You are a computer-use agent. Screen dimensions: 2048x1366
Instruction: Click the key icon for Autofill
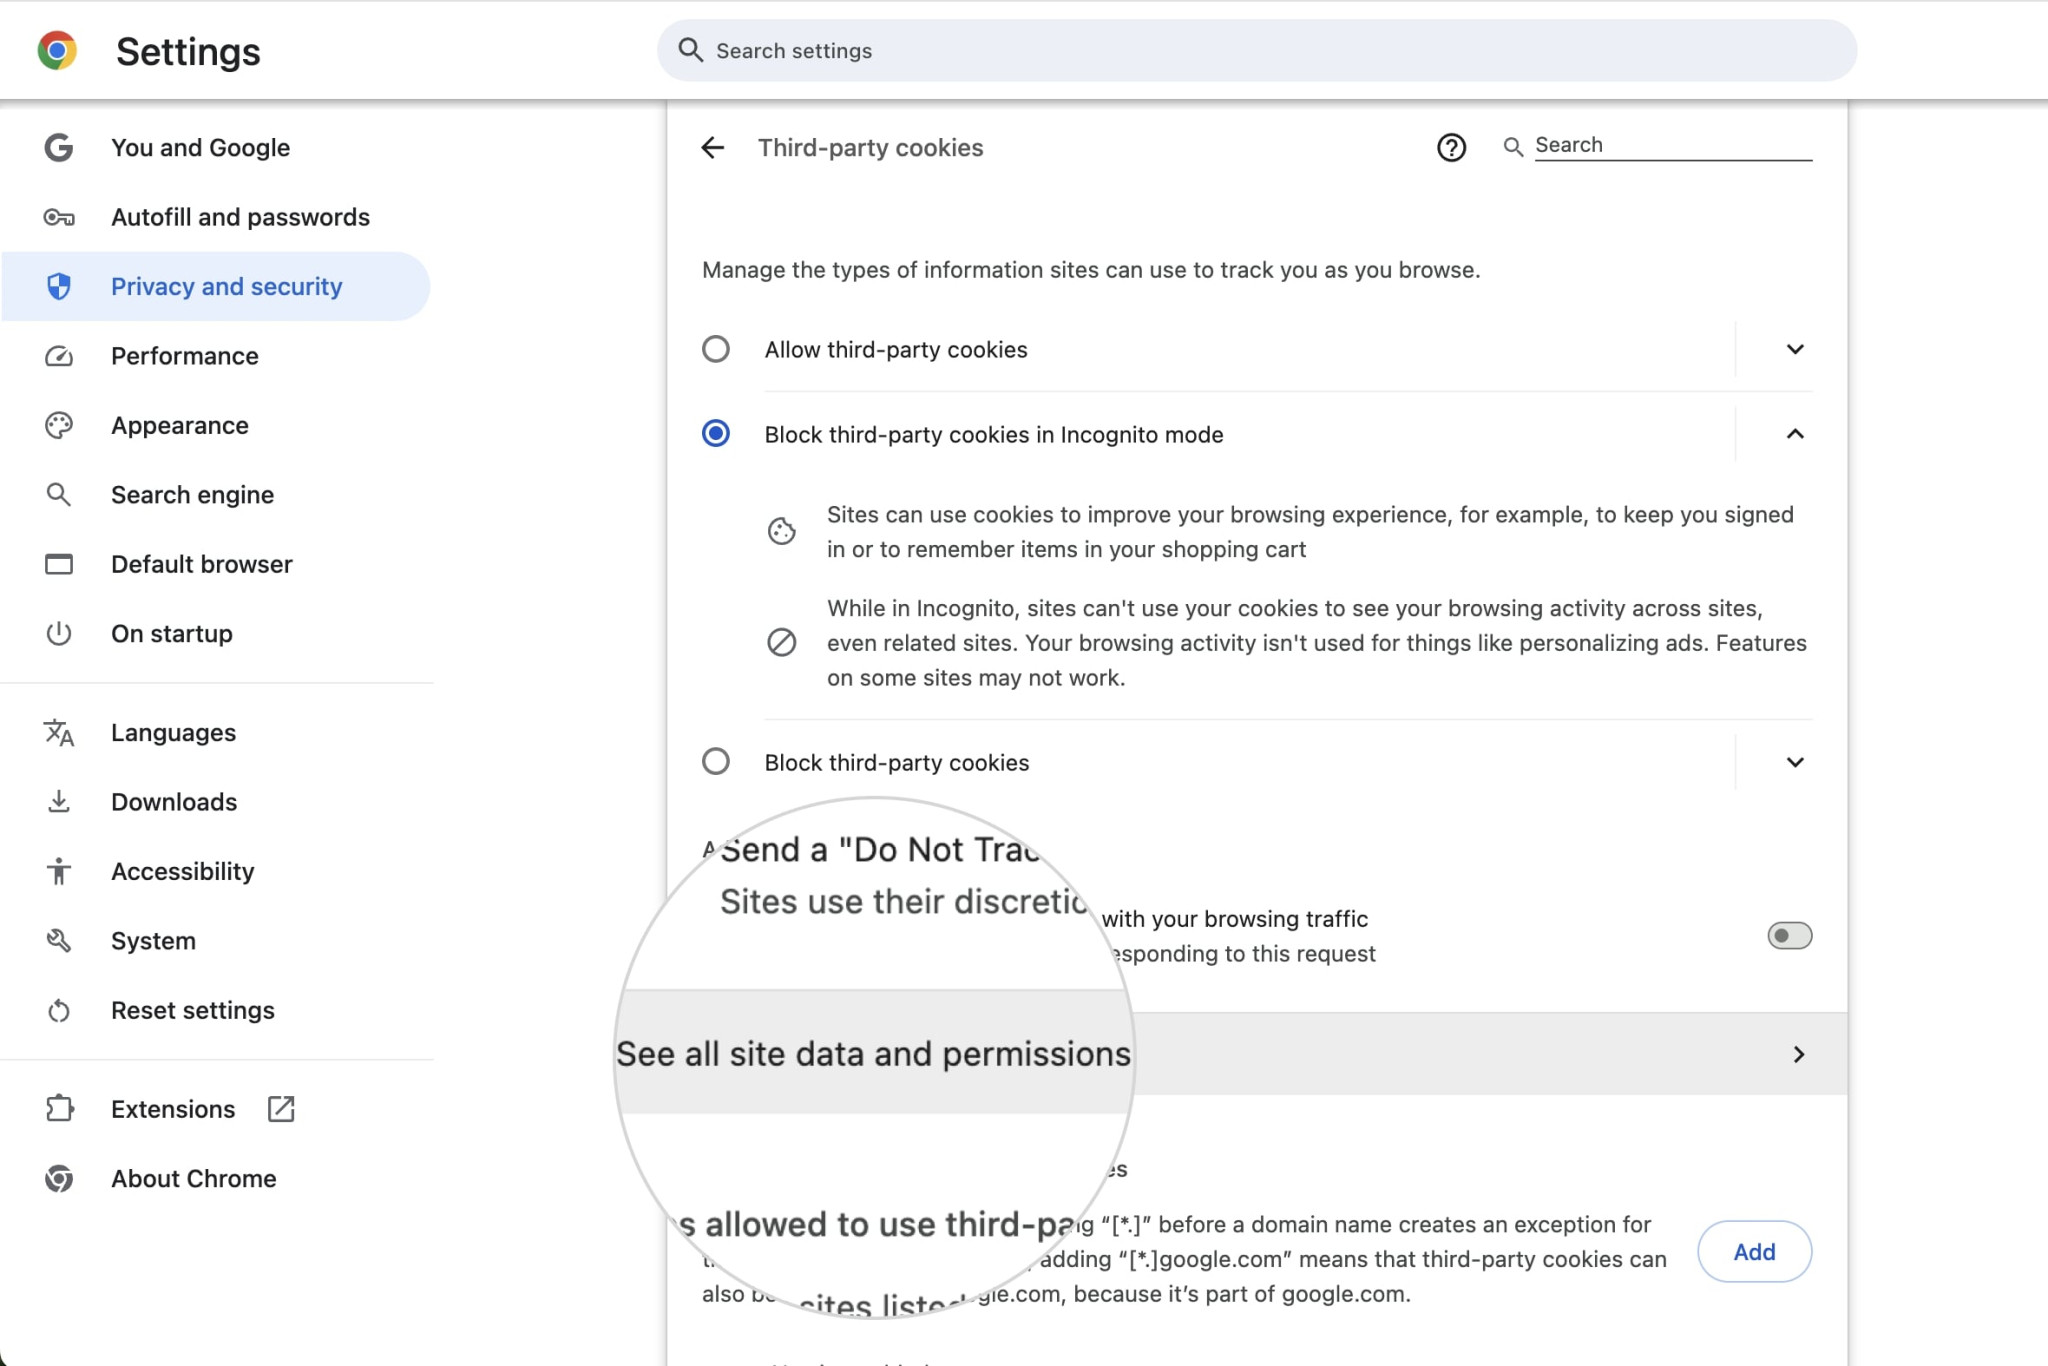[x=59, y=217]
